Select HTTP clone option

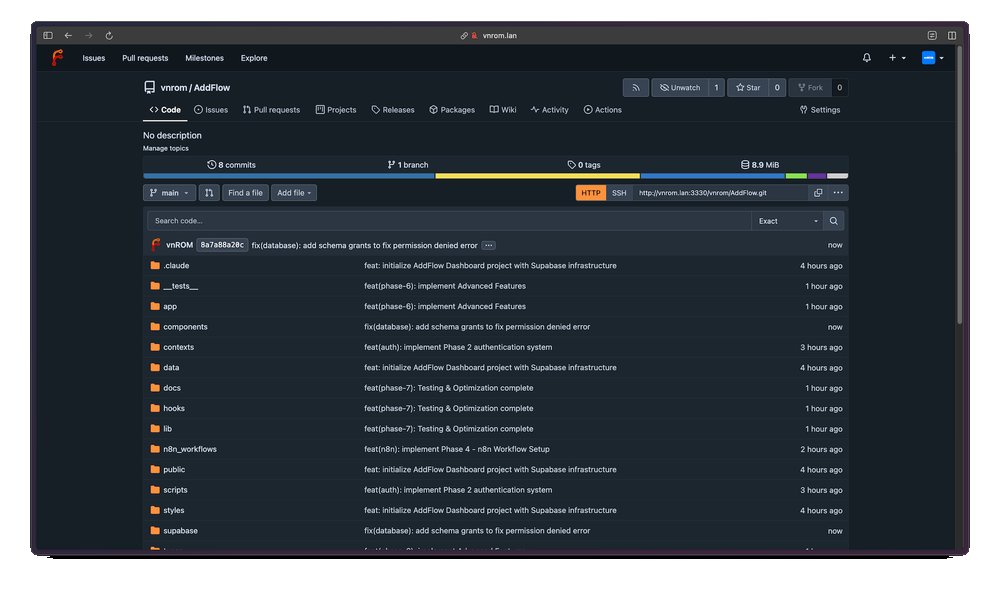591,193
